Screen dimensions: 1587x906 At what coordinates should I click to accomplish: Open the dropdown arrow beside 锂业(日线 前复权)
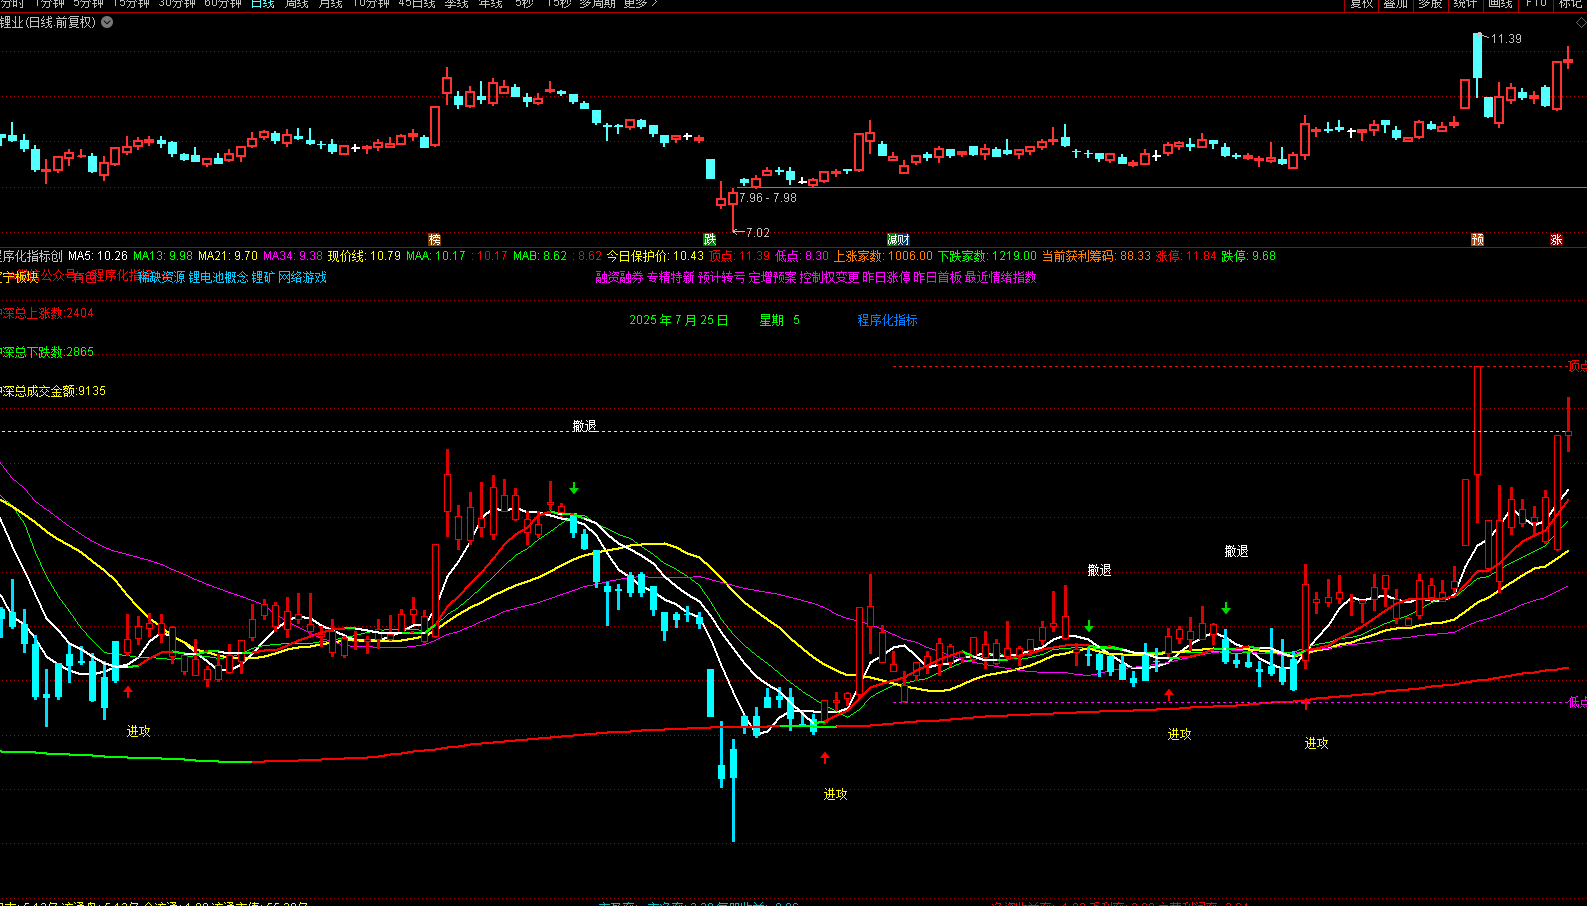108,22
